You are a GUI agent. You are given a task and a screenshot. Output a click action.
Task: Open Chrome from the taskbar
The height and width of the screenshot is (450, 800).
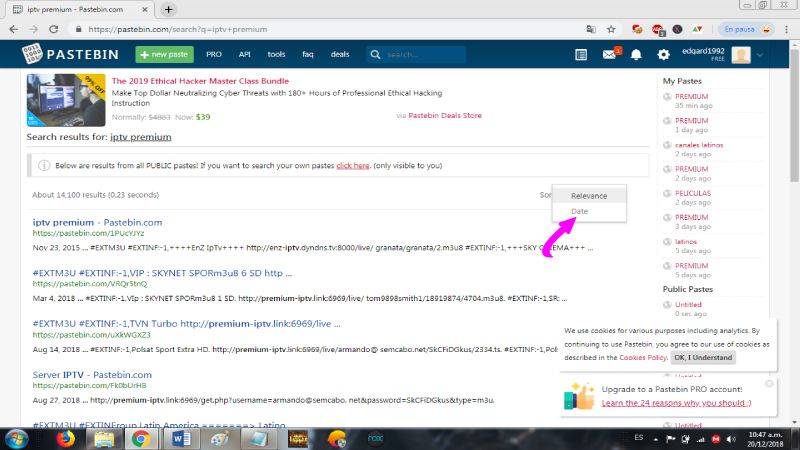point(141,439)
